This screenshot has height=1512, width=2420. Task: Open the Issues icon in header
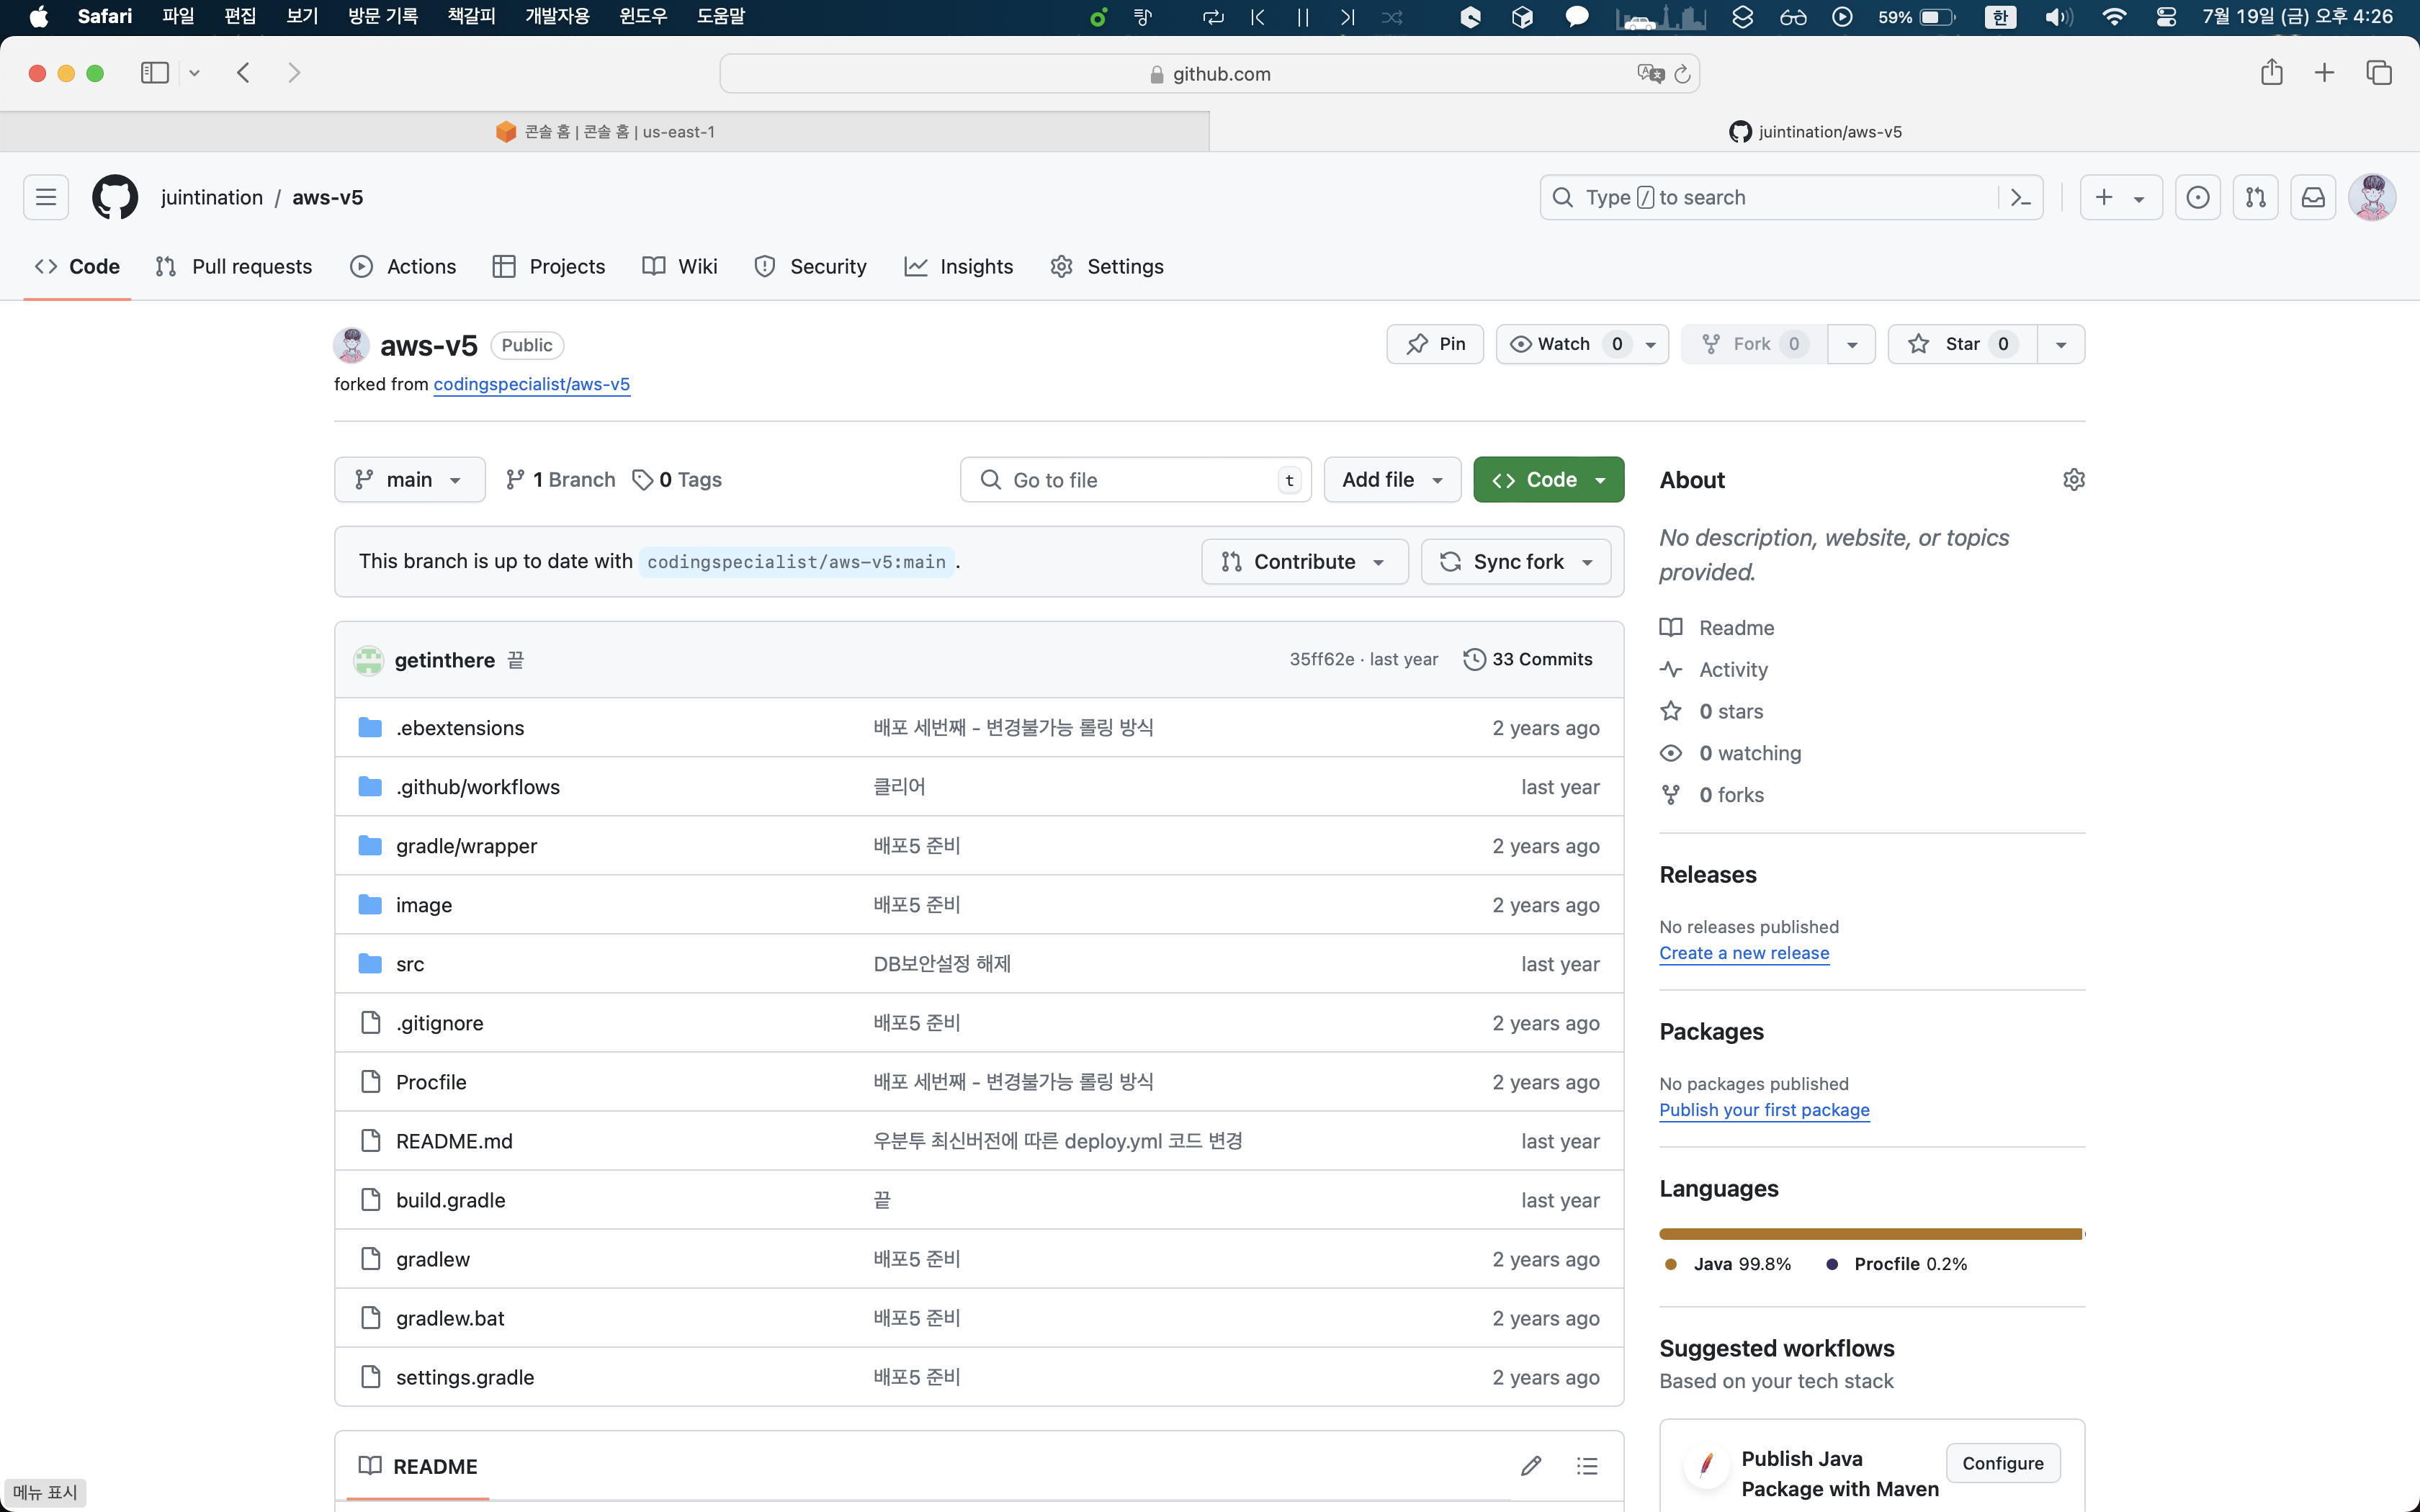[2197, 197]
